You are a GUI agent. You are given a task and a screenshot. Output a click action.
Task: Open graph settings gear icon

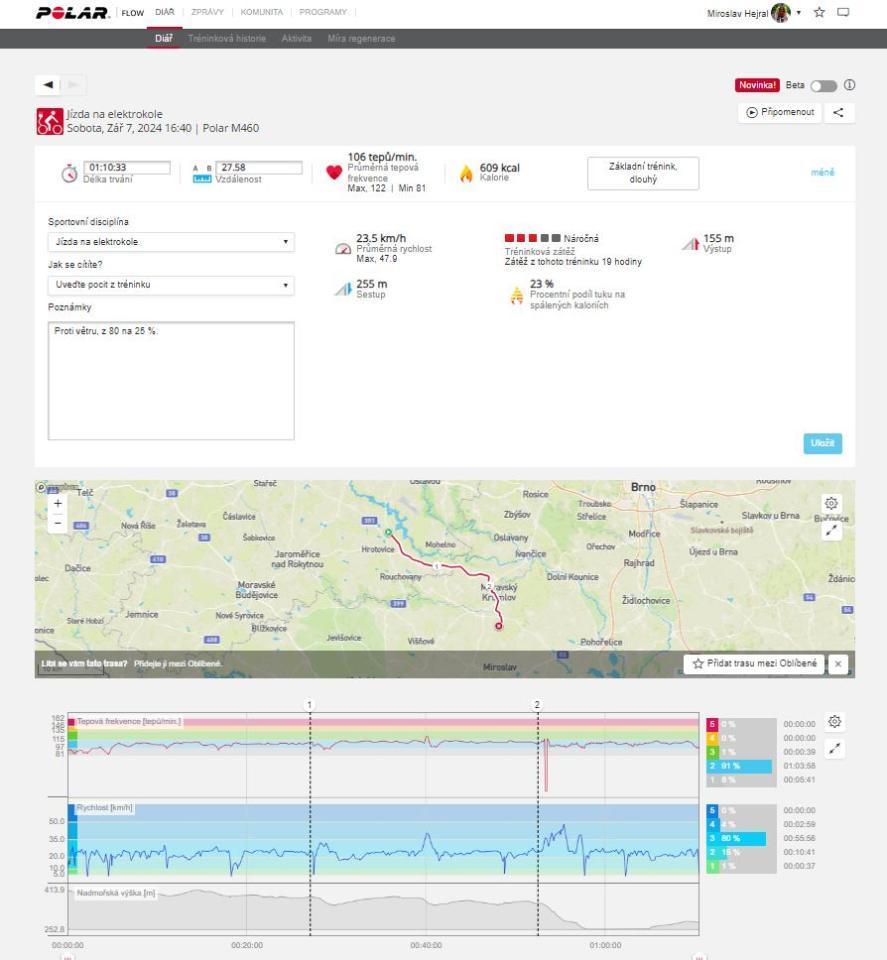(x=836, y=722)
